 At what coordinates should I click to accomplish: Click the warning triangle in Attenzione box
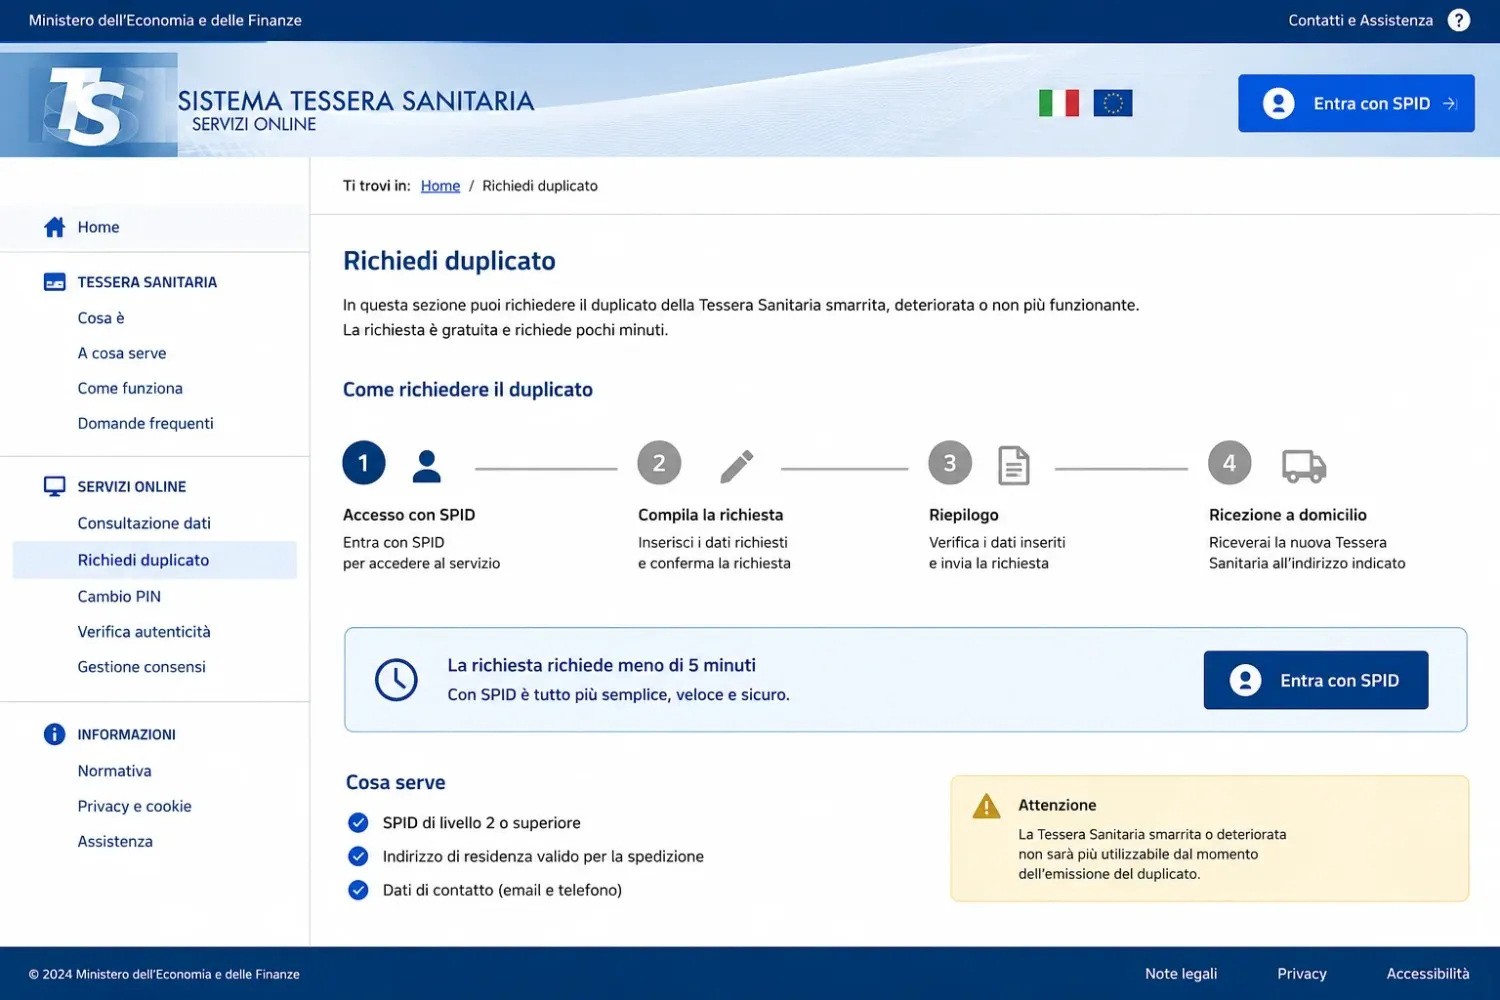pyautogui.click(x=987, y=806)
